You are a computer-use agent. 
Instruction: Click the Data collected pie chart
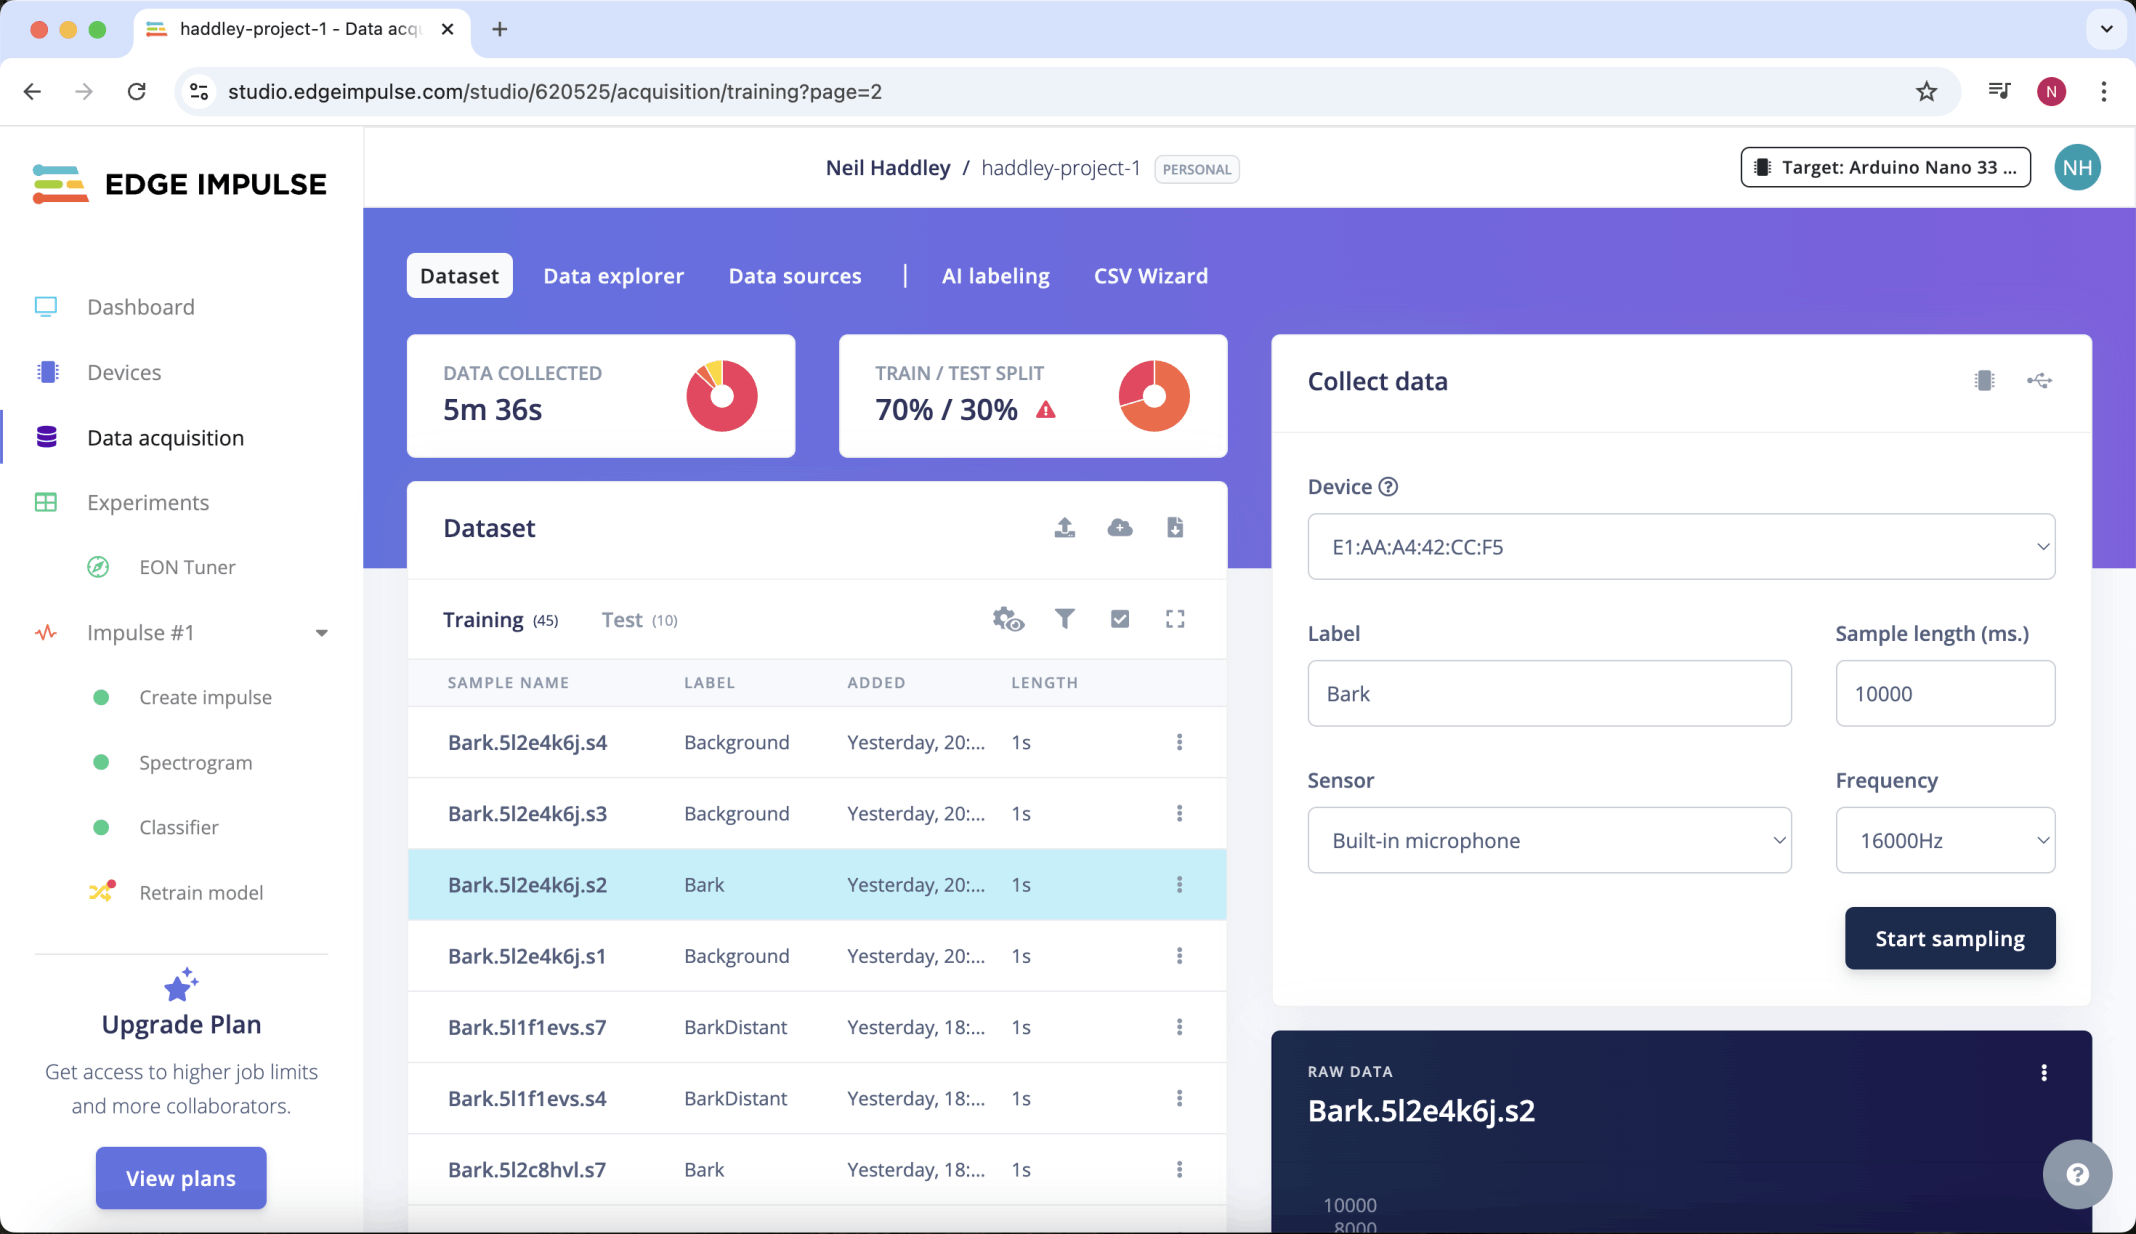click(x=721, y=396)
